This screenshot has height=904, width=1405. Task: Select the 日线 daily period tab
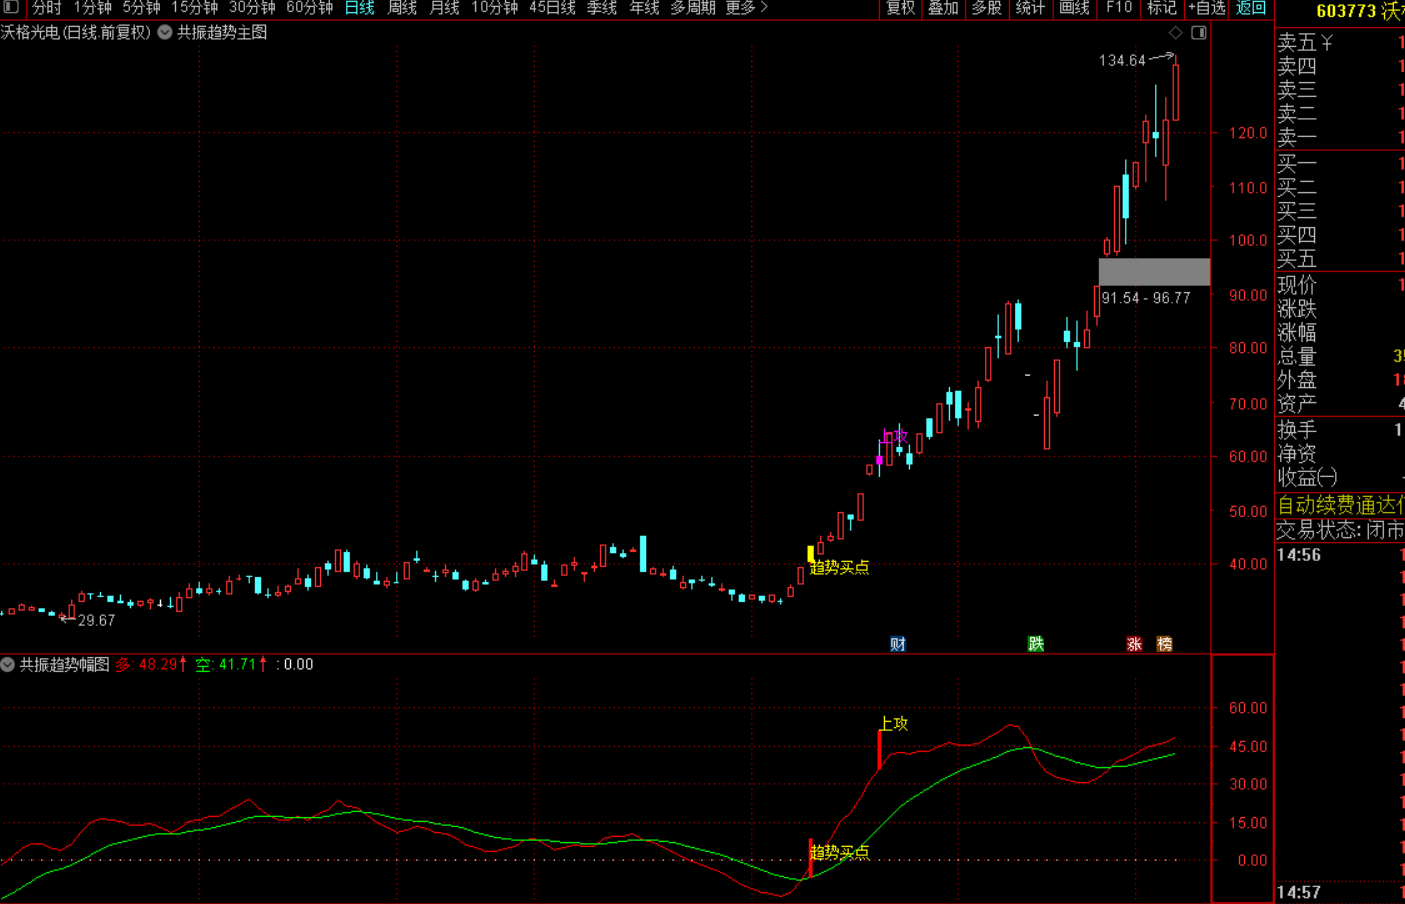tap(359, 8)
